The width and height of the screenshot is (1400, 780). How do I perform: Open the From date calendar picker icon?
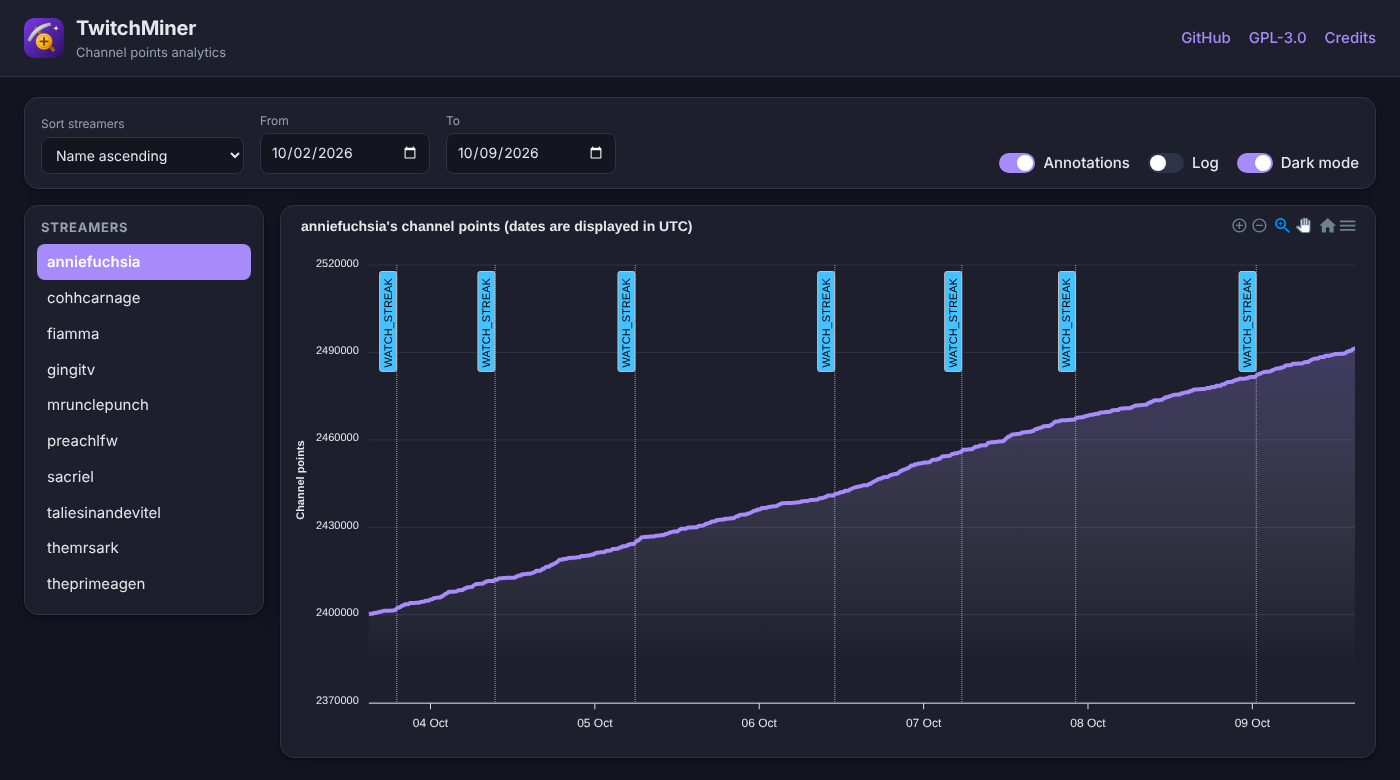coord(410,153)
